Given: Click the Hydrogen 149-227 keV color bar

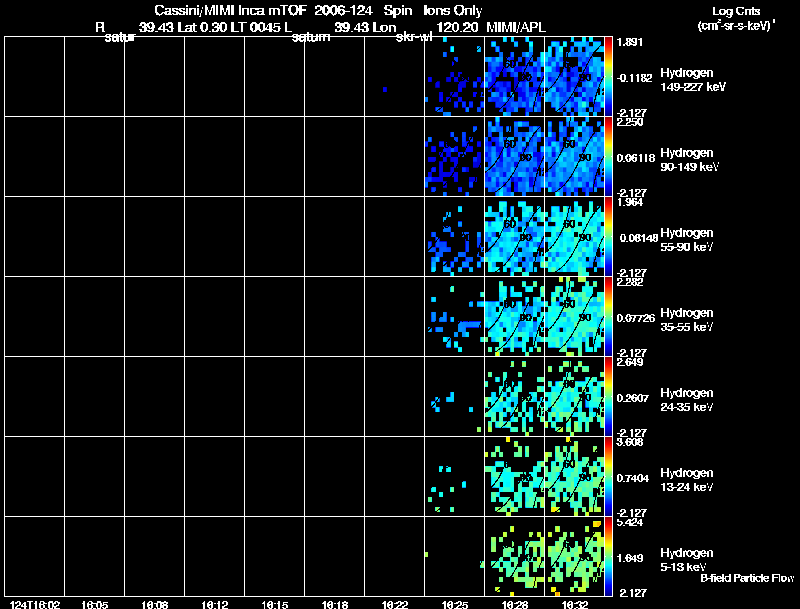Looking at the screenshot, I should click(x=608, y=77).
